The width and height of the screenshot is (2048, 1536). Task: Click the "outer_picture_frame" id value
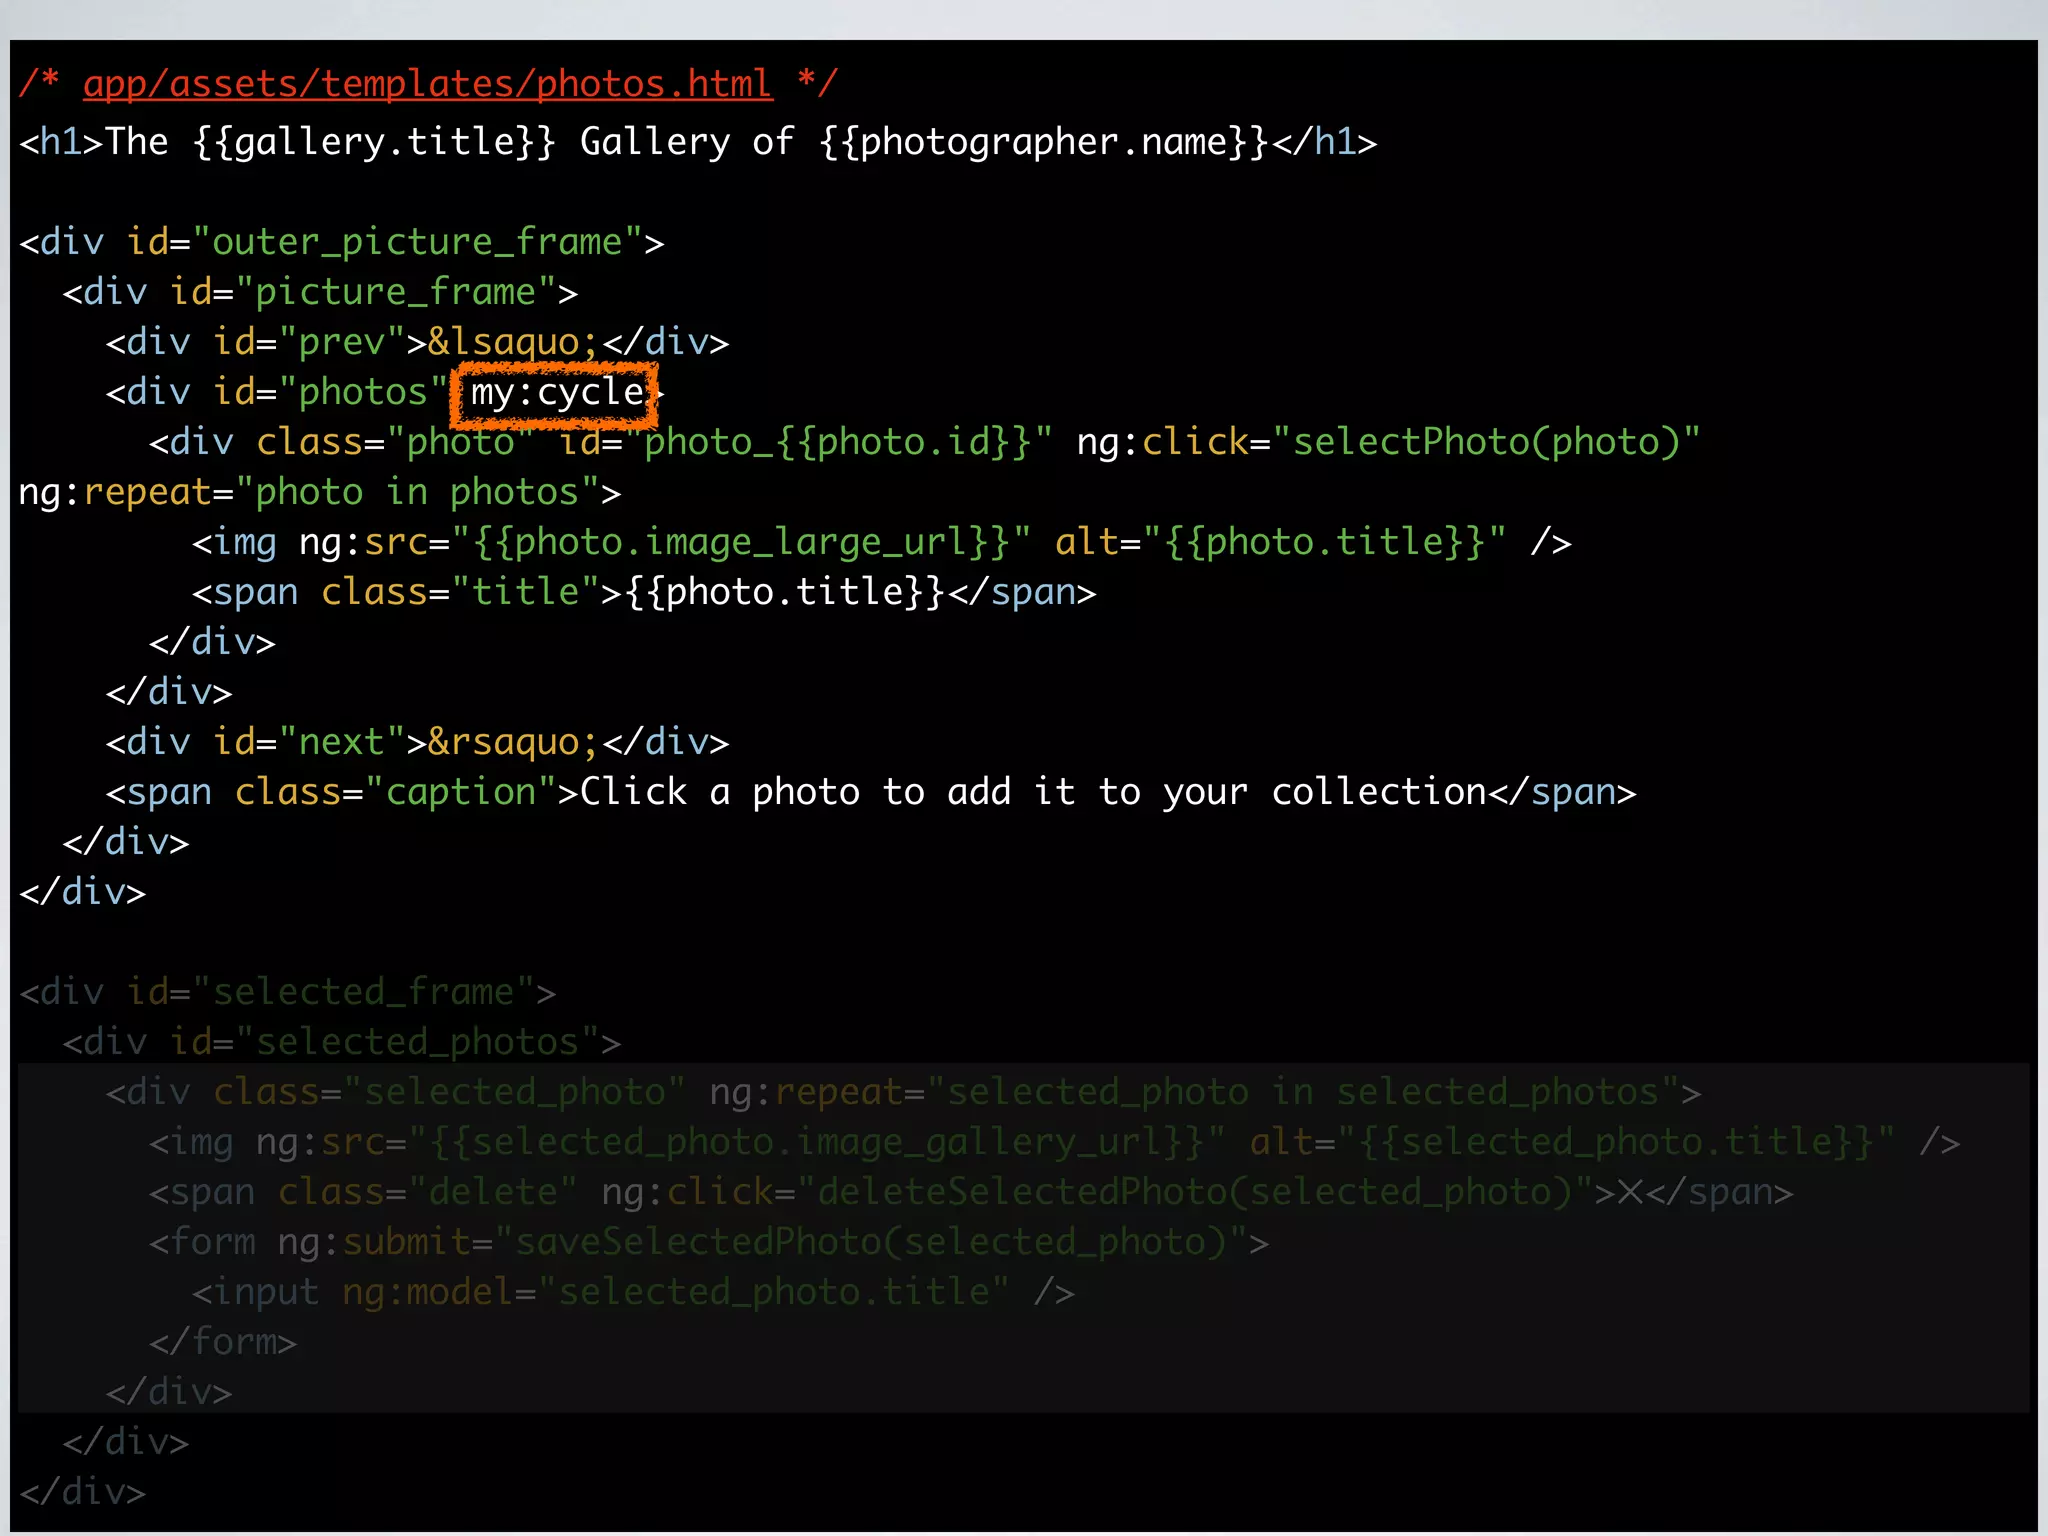[x=417, y=242]
